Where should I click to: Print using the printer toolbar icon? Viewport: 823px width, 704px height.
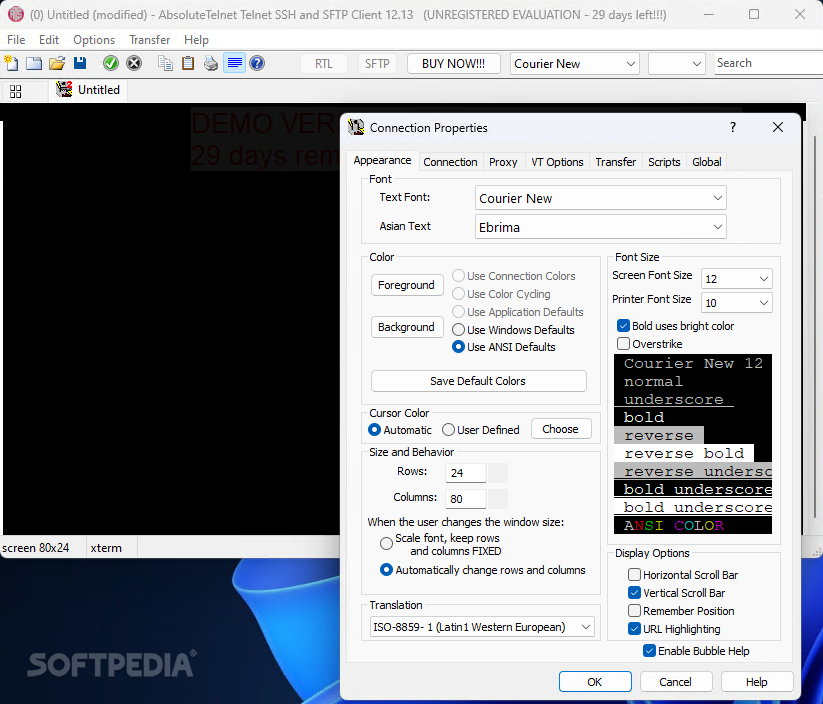211,64
